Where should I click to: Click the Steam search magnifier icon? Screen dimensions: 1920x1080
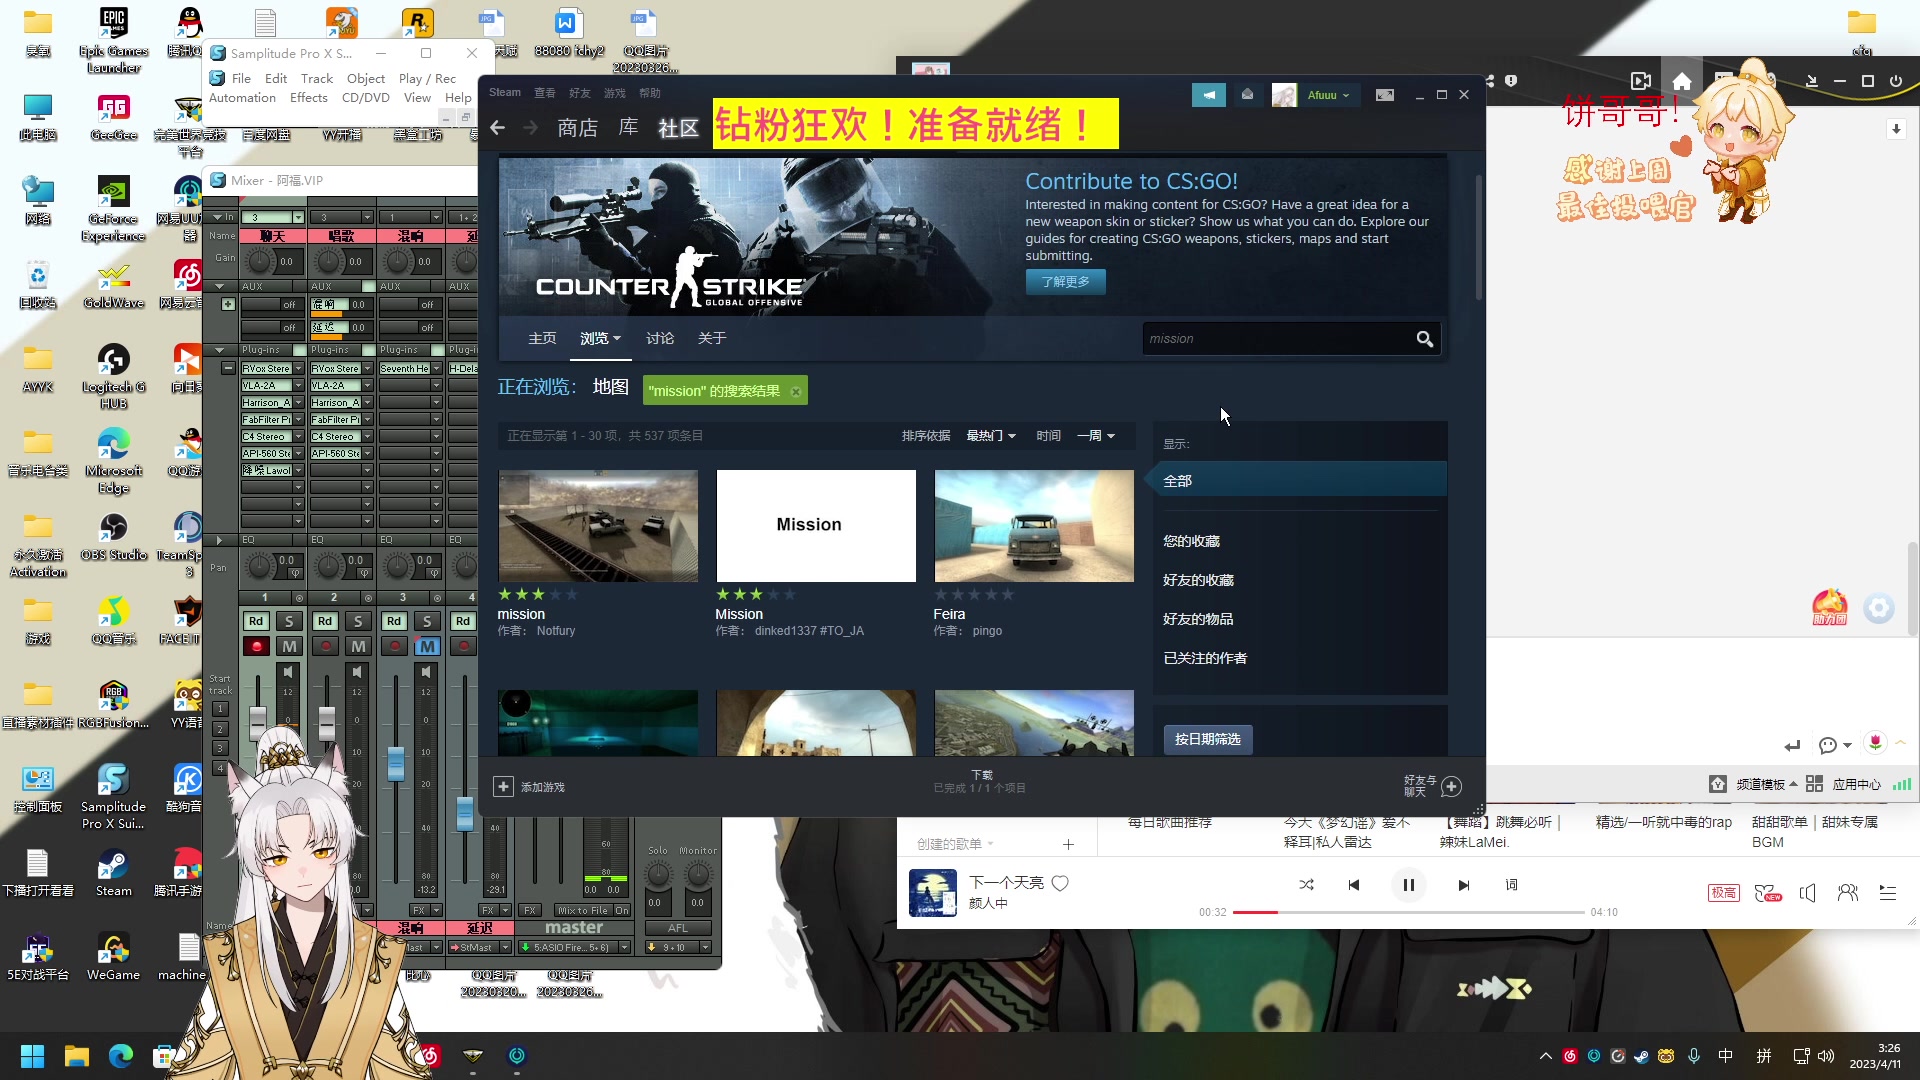1424,339
